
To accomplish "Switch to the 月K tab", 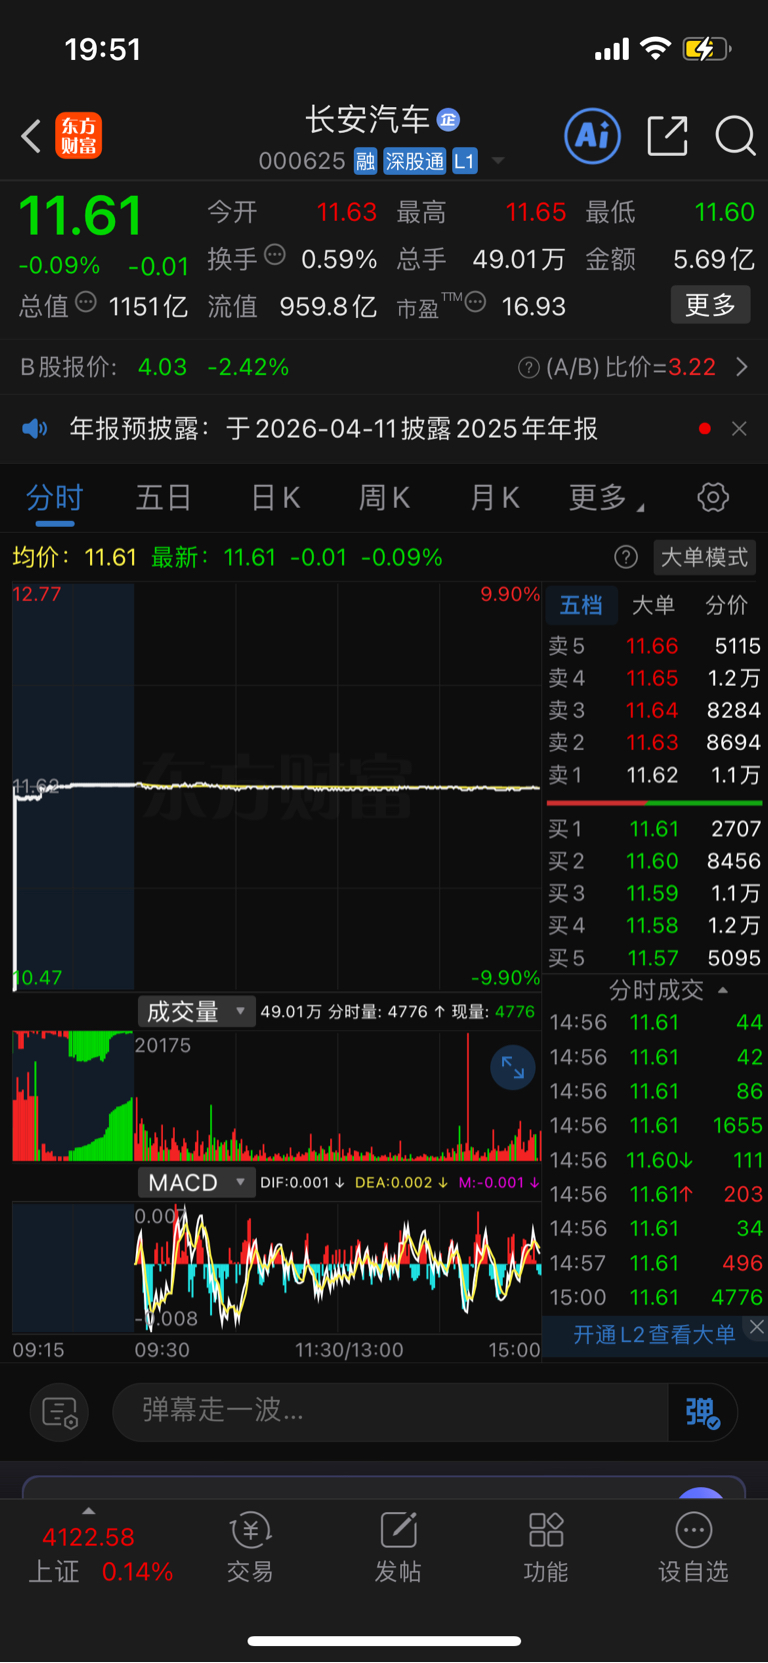I will point(494,497).
